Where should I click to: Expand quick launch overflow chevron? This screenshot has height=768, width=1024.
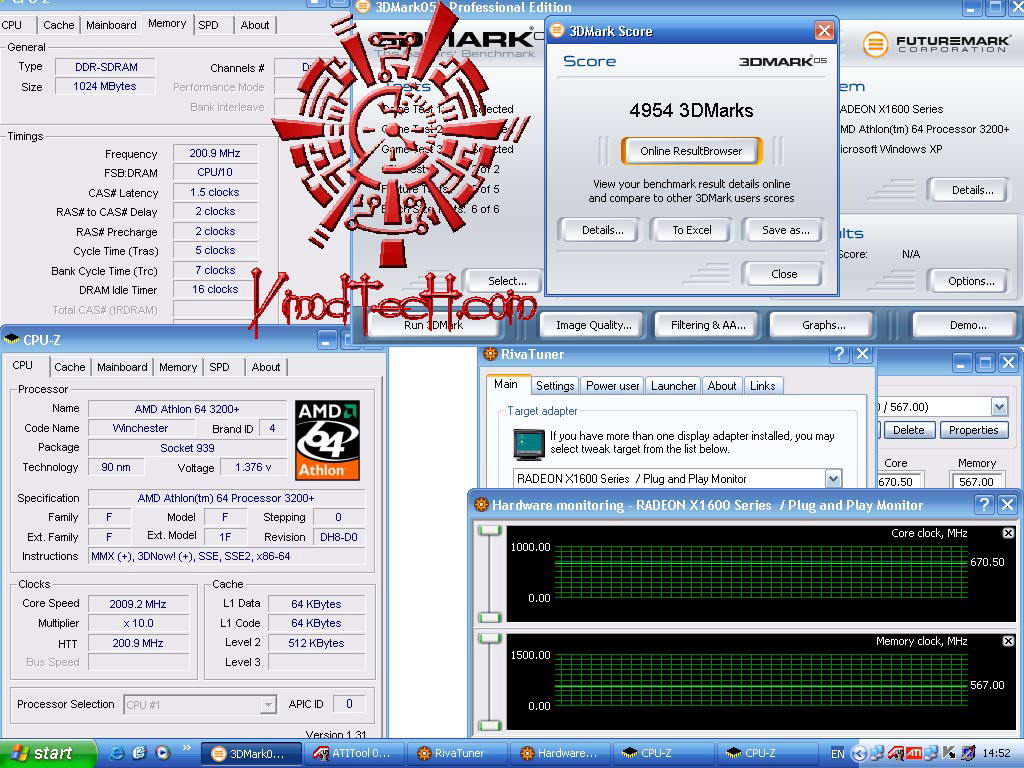[186, 748]
